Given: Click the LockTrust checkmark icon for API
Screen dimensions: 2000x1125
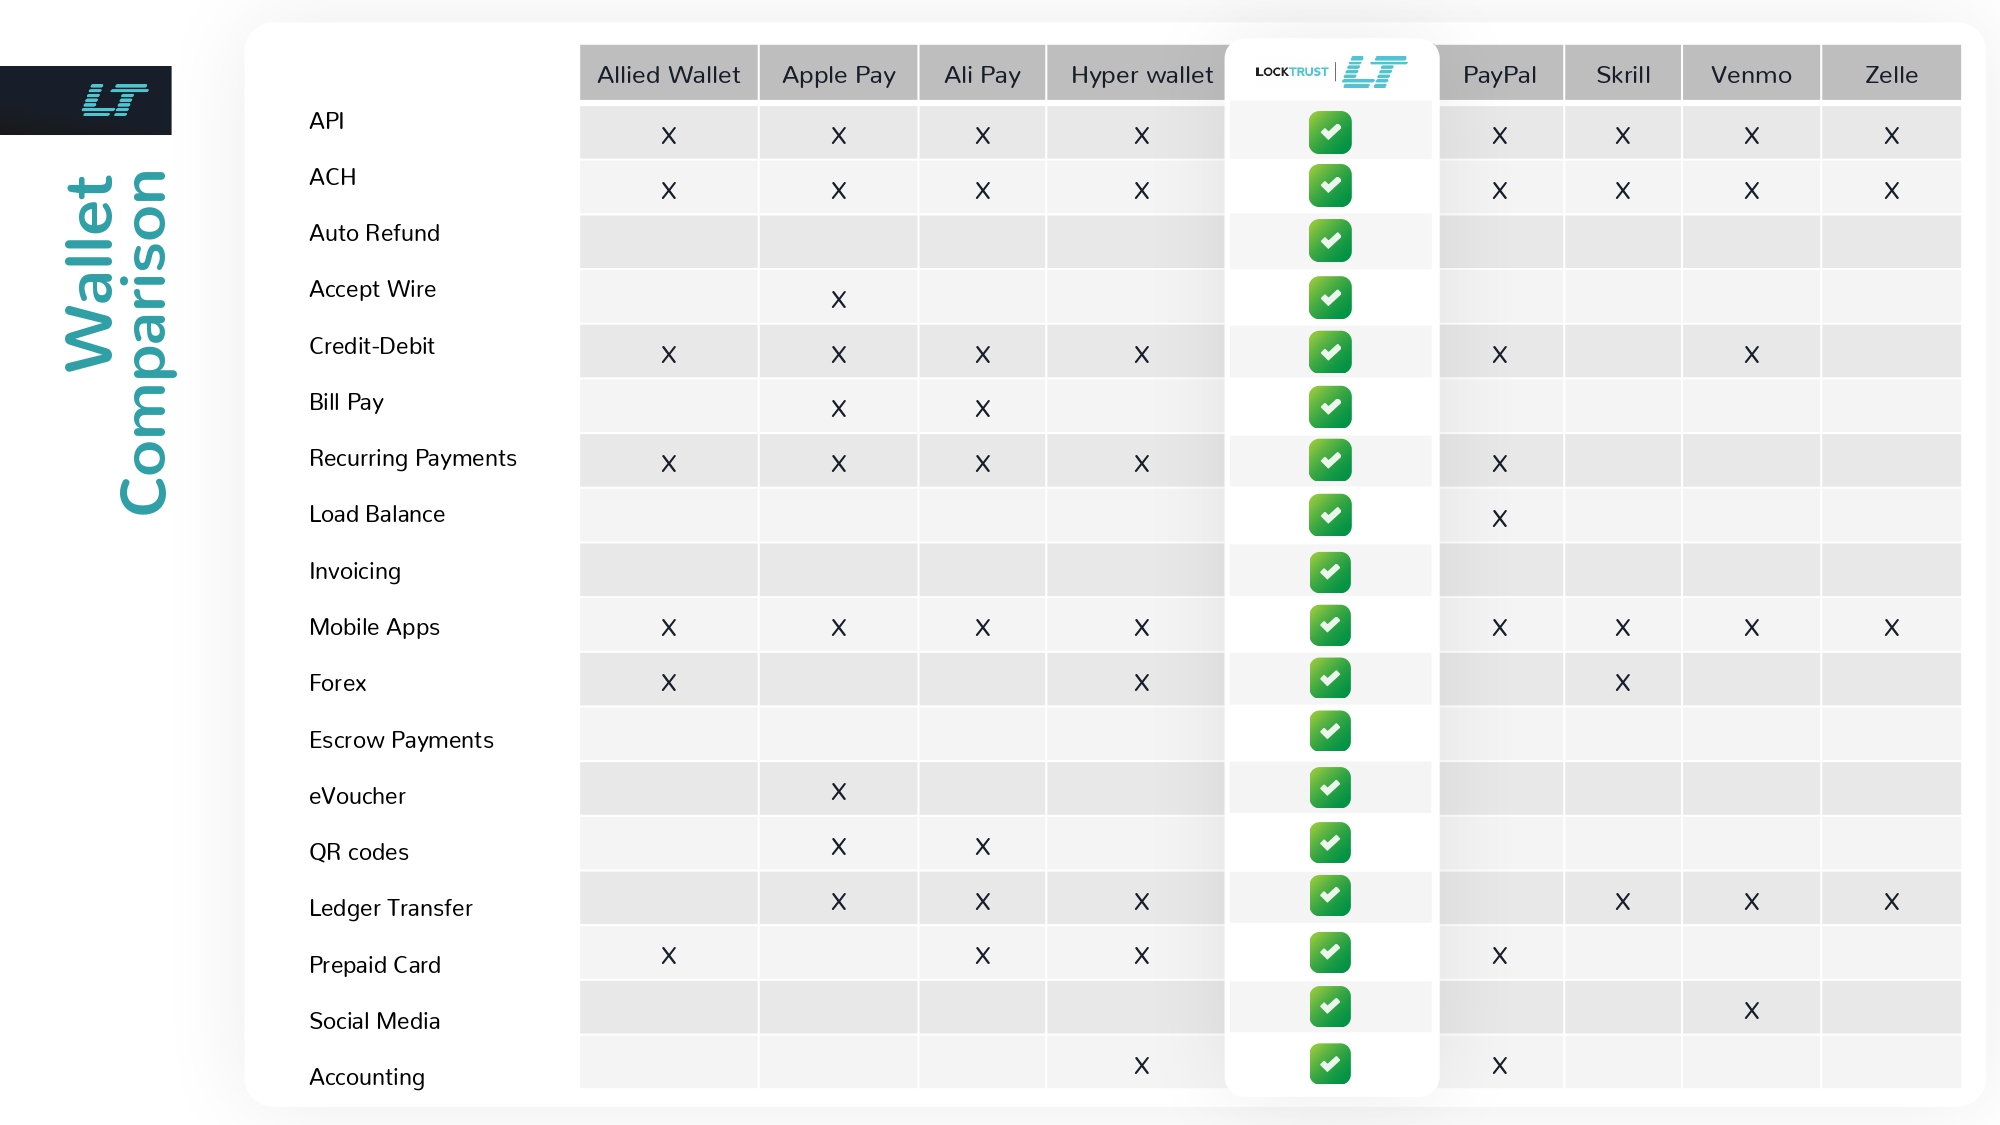Looking at the screenshot, I should point(1328,133).
